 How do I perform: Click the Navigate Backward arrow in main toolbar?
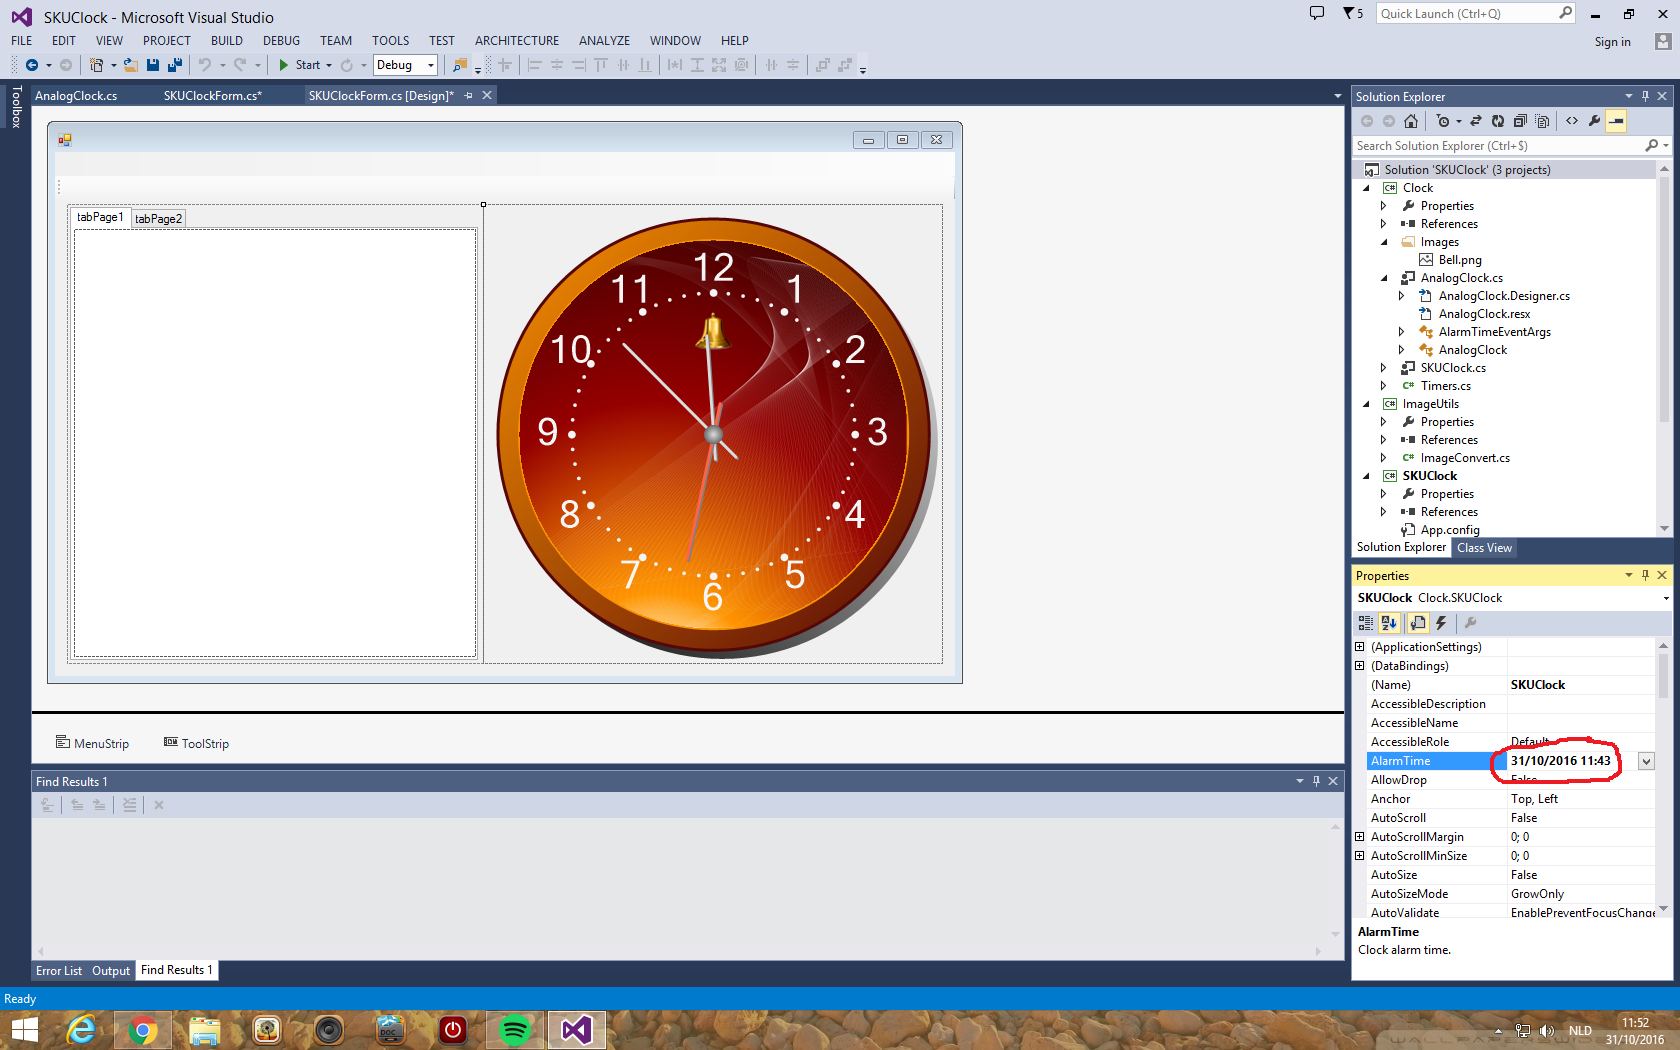click(x=32, y=65)
